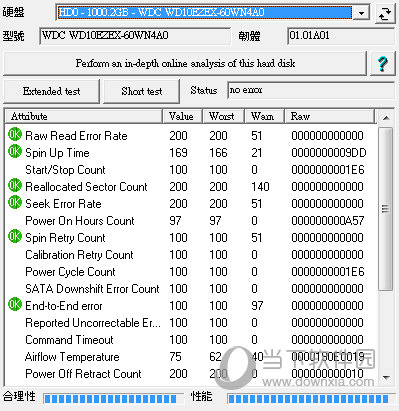Select the Reallocated Sector Count row
The height and width of the screenshot is (411, 399).
(x=192, y=187)
